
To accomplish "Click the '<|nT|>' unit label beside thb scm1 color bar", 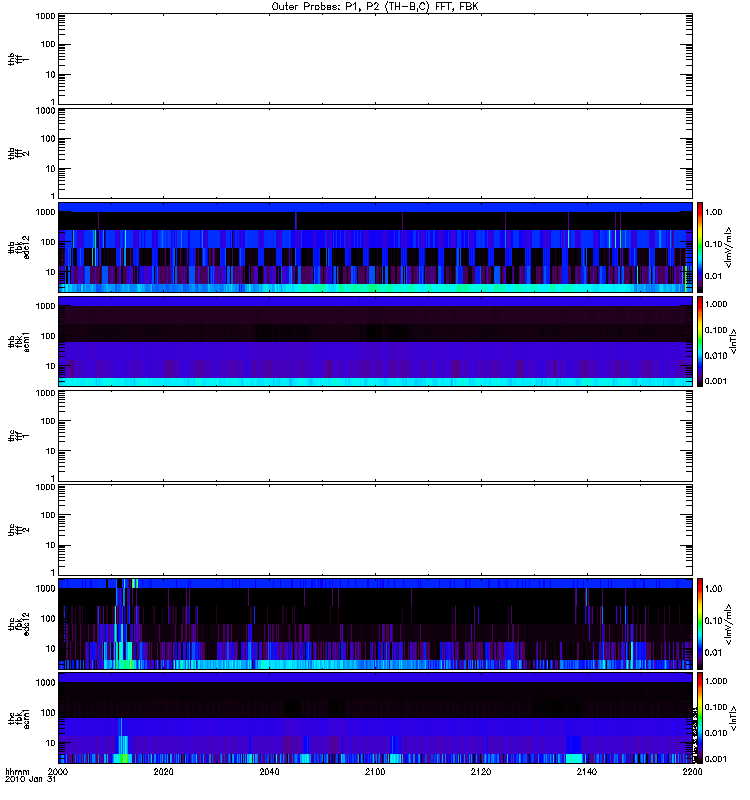I will point(733,342).
